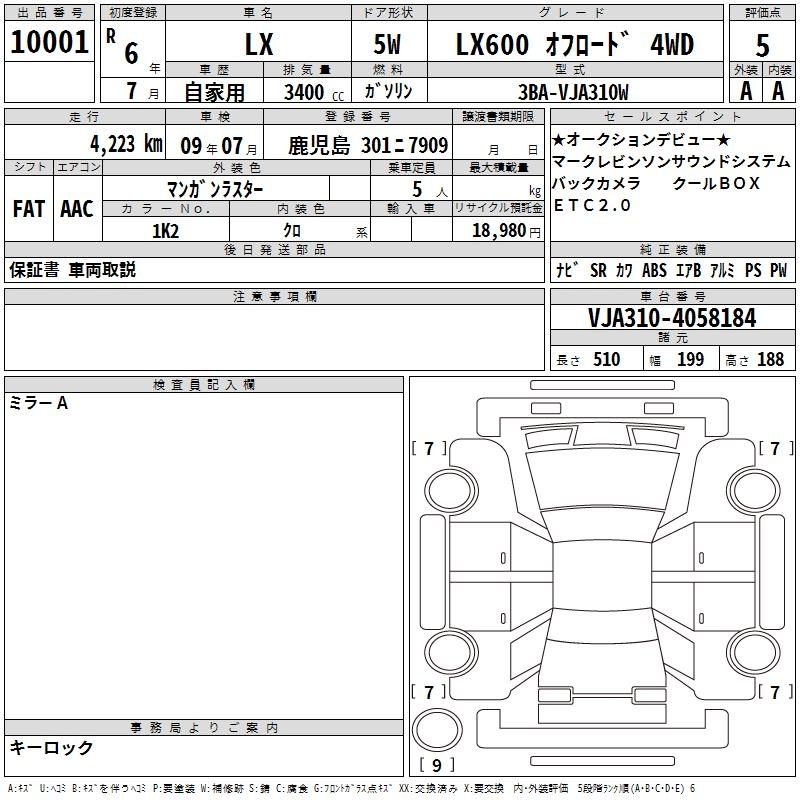Screen dimensions: 800x800
Task: Click the ナビ equipment code
Action: click(x=566, y=270)
